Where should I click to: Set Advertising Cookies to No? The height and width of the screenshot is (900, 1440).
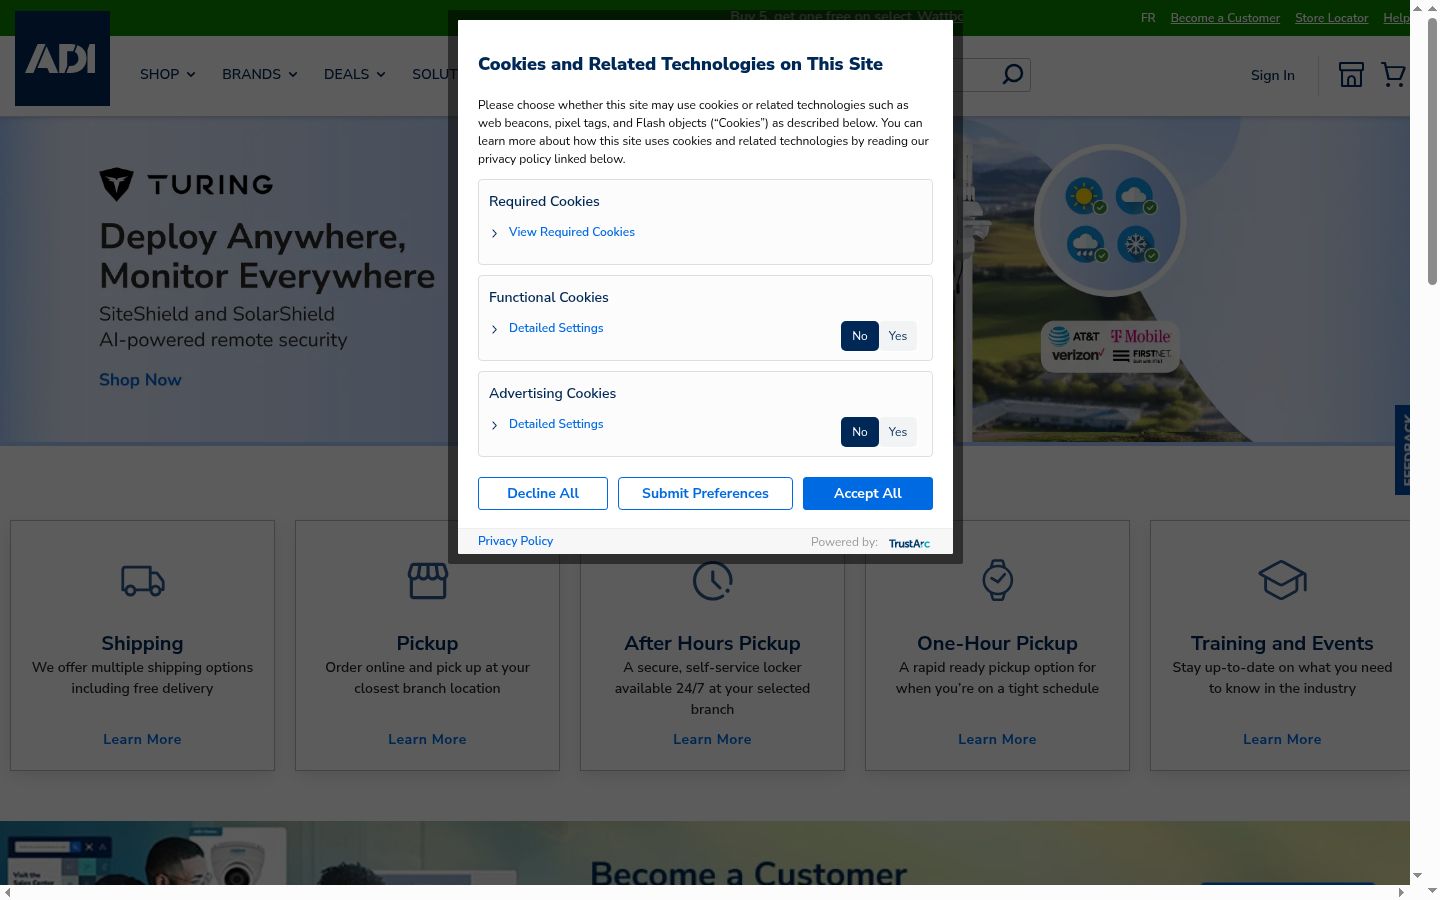coord(860,432)
